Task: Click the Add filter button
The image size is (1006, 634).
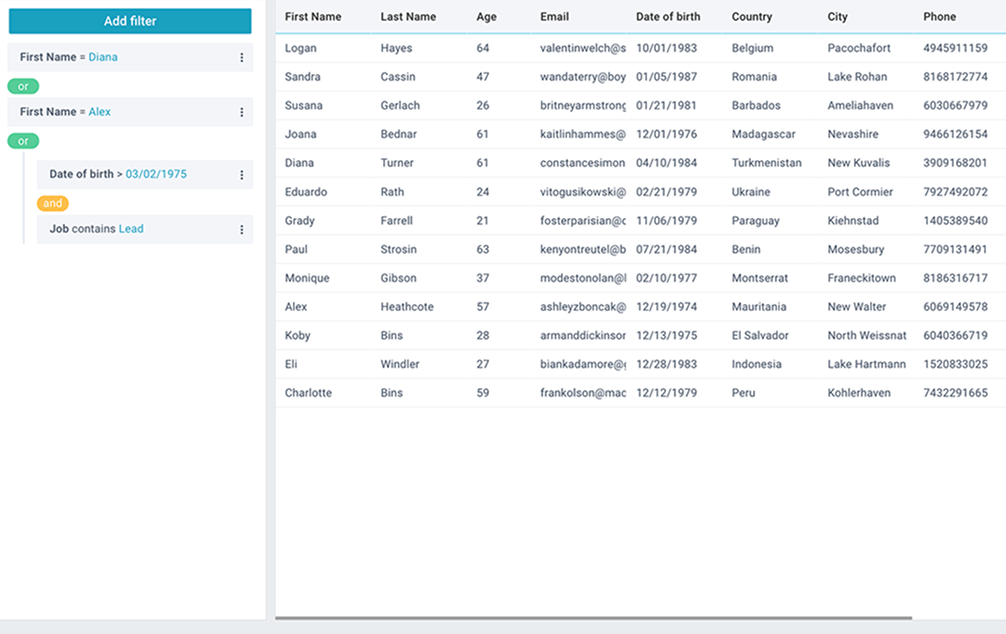Action: tap(130, 21)
